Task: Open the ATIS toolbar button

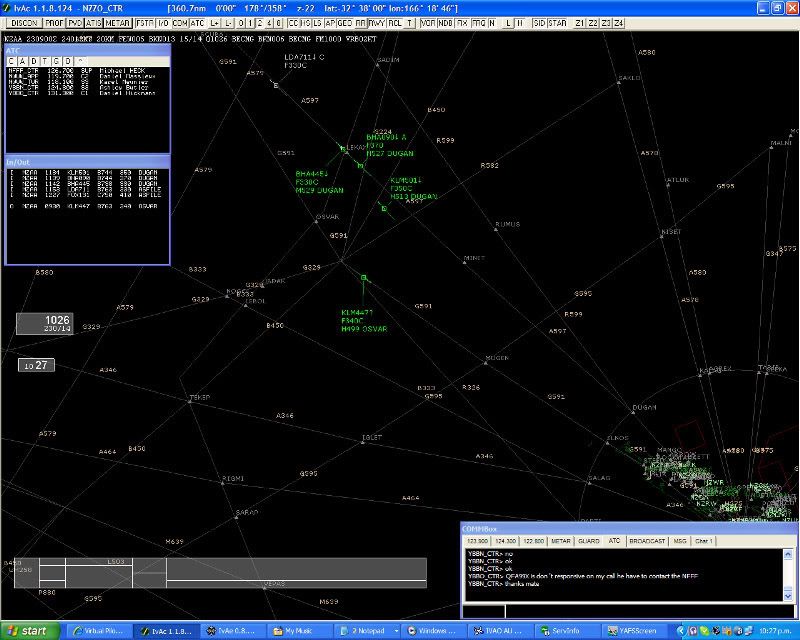Action: click(x=93, y=22)
